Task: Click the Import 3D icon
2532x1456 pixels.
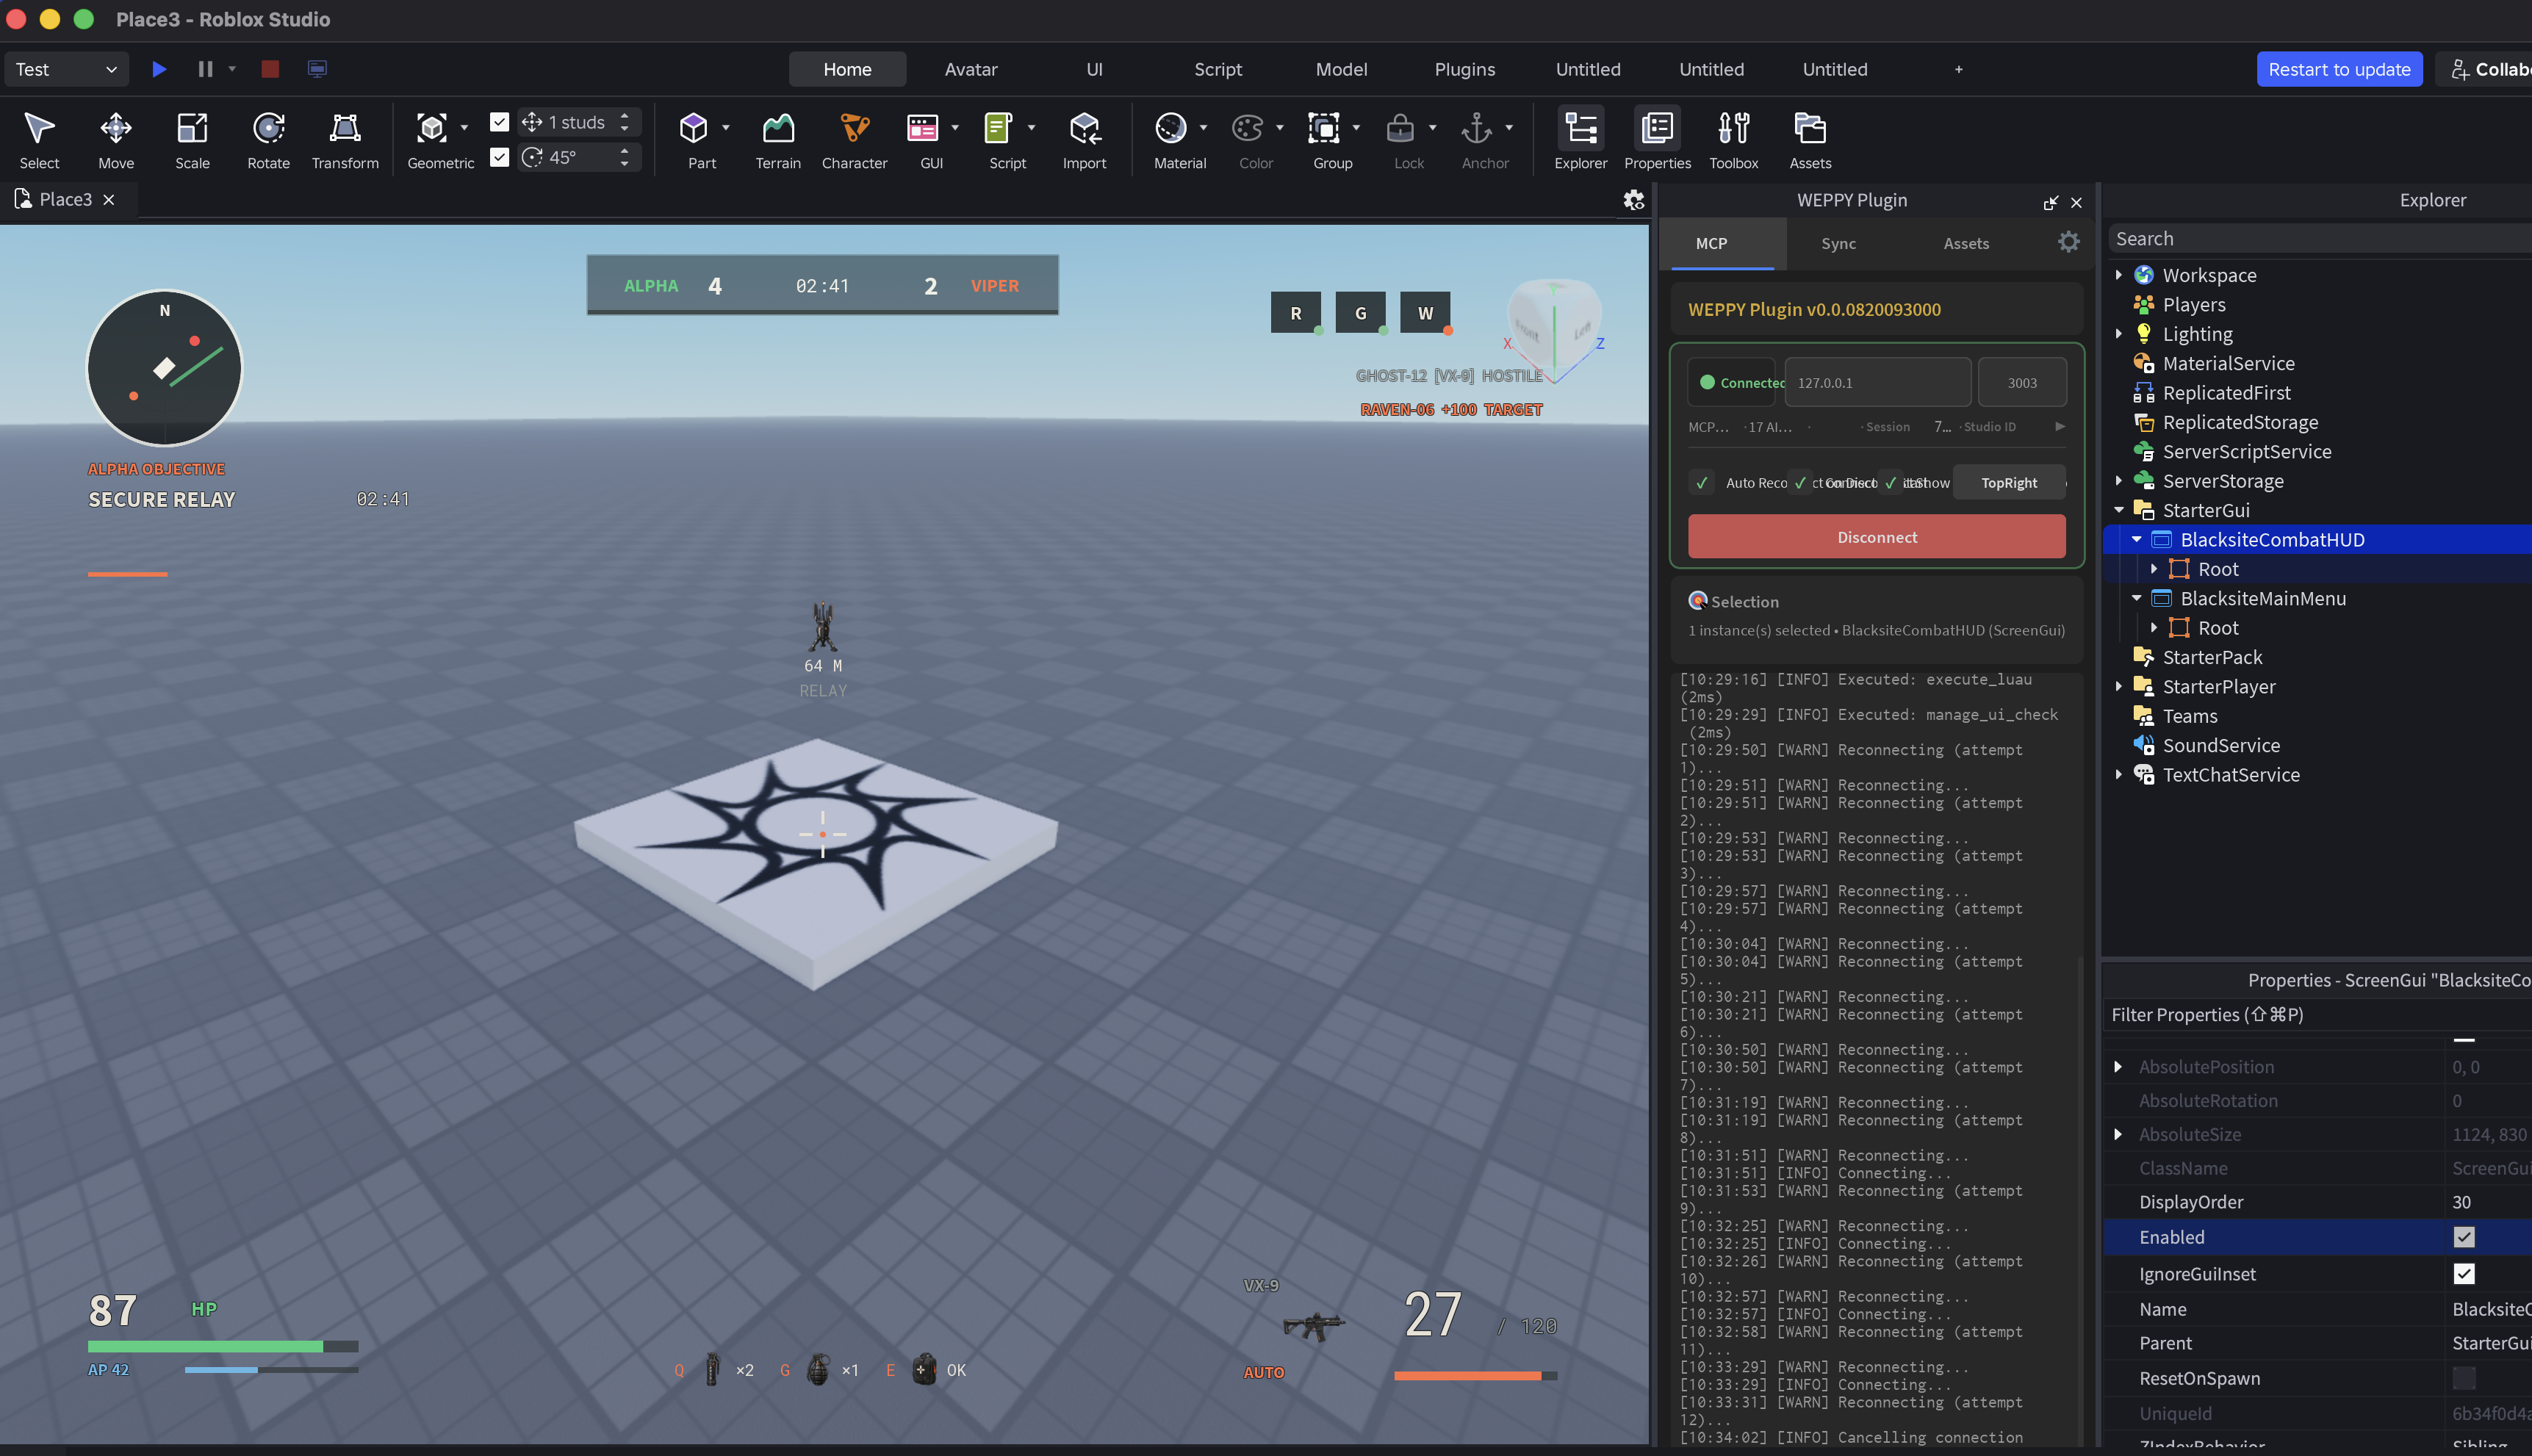Action: pyautogui.click(x=1084, y=128)
